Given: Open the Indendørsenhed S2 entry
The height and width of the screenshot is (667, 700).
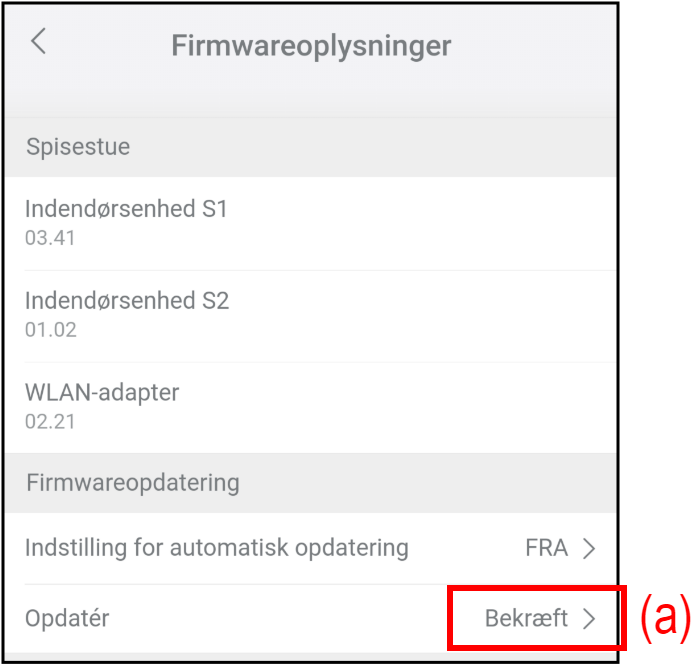Looking at the screenshot, I should (127, 300).
